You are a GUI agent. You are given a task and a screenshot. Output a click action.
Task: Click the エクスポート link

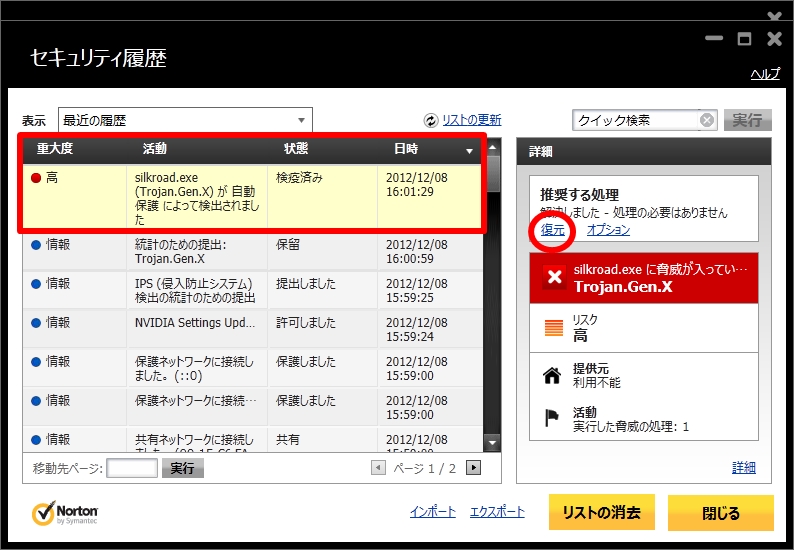(497, 512)
